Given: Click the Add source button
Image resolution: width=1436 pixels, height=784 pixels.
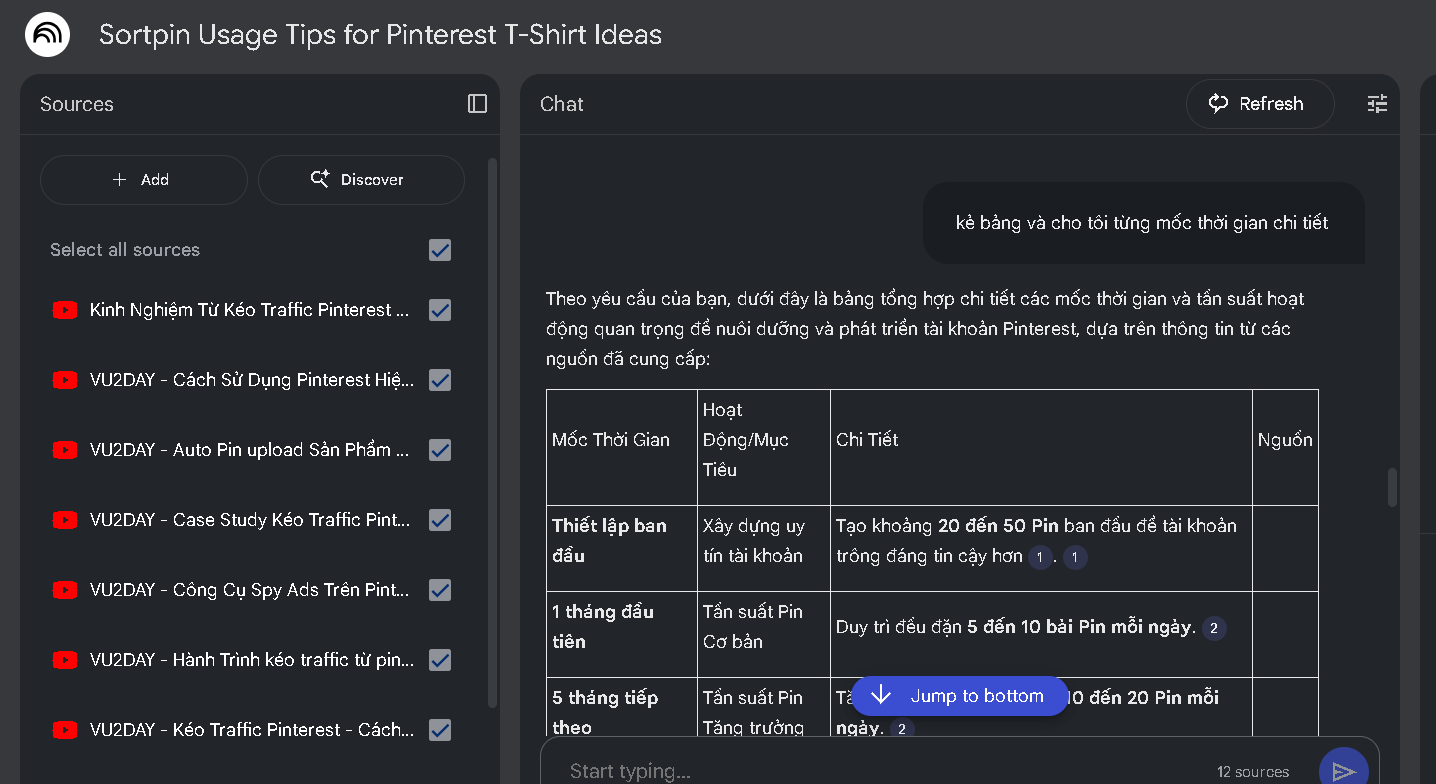Looking at the screenshot, I should [x=143, y=180].
